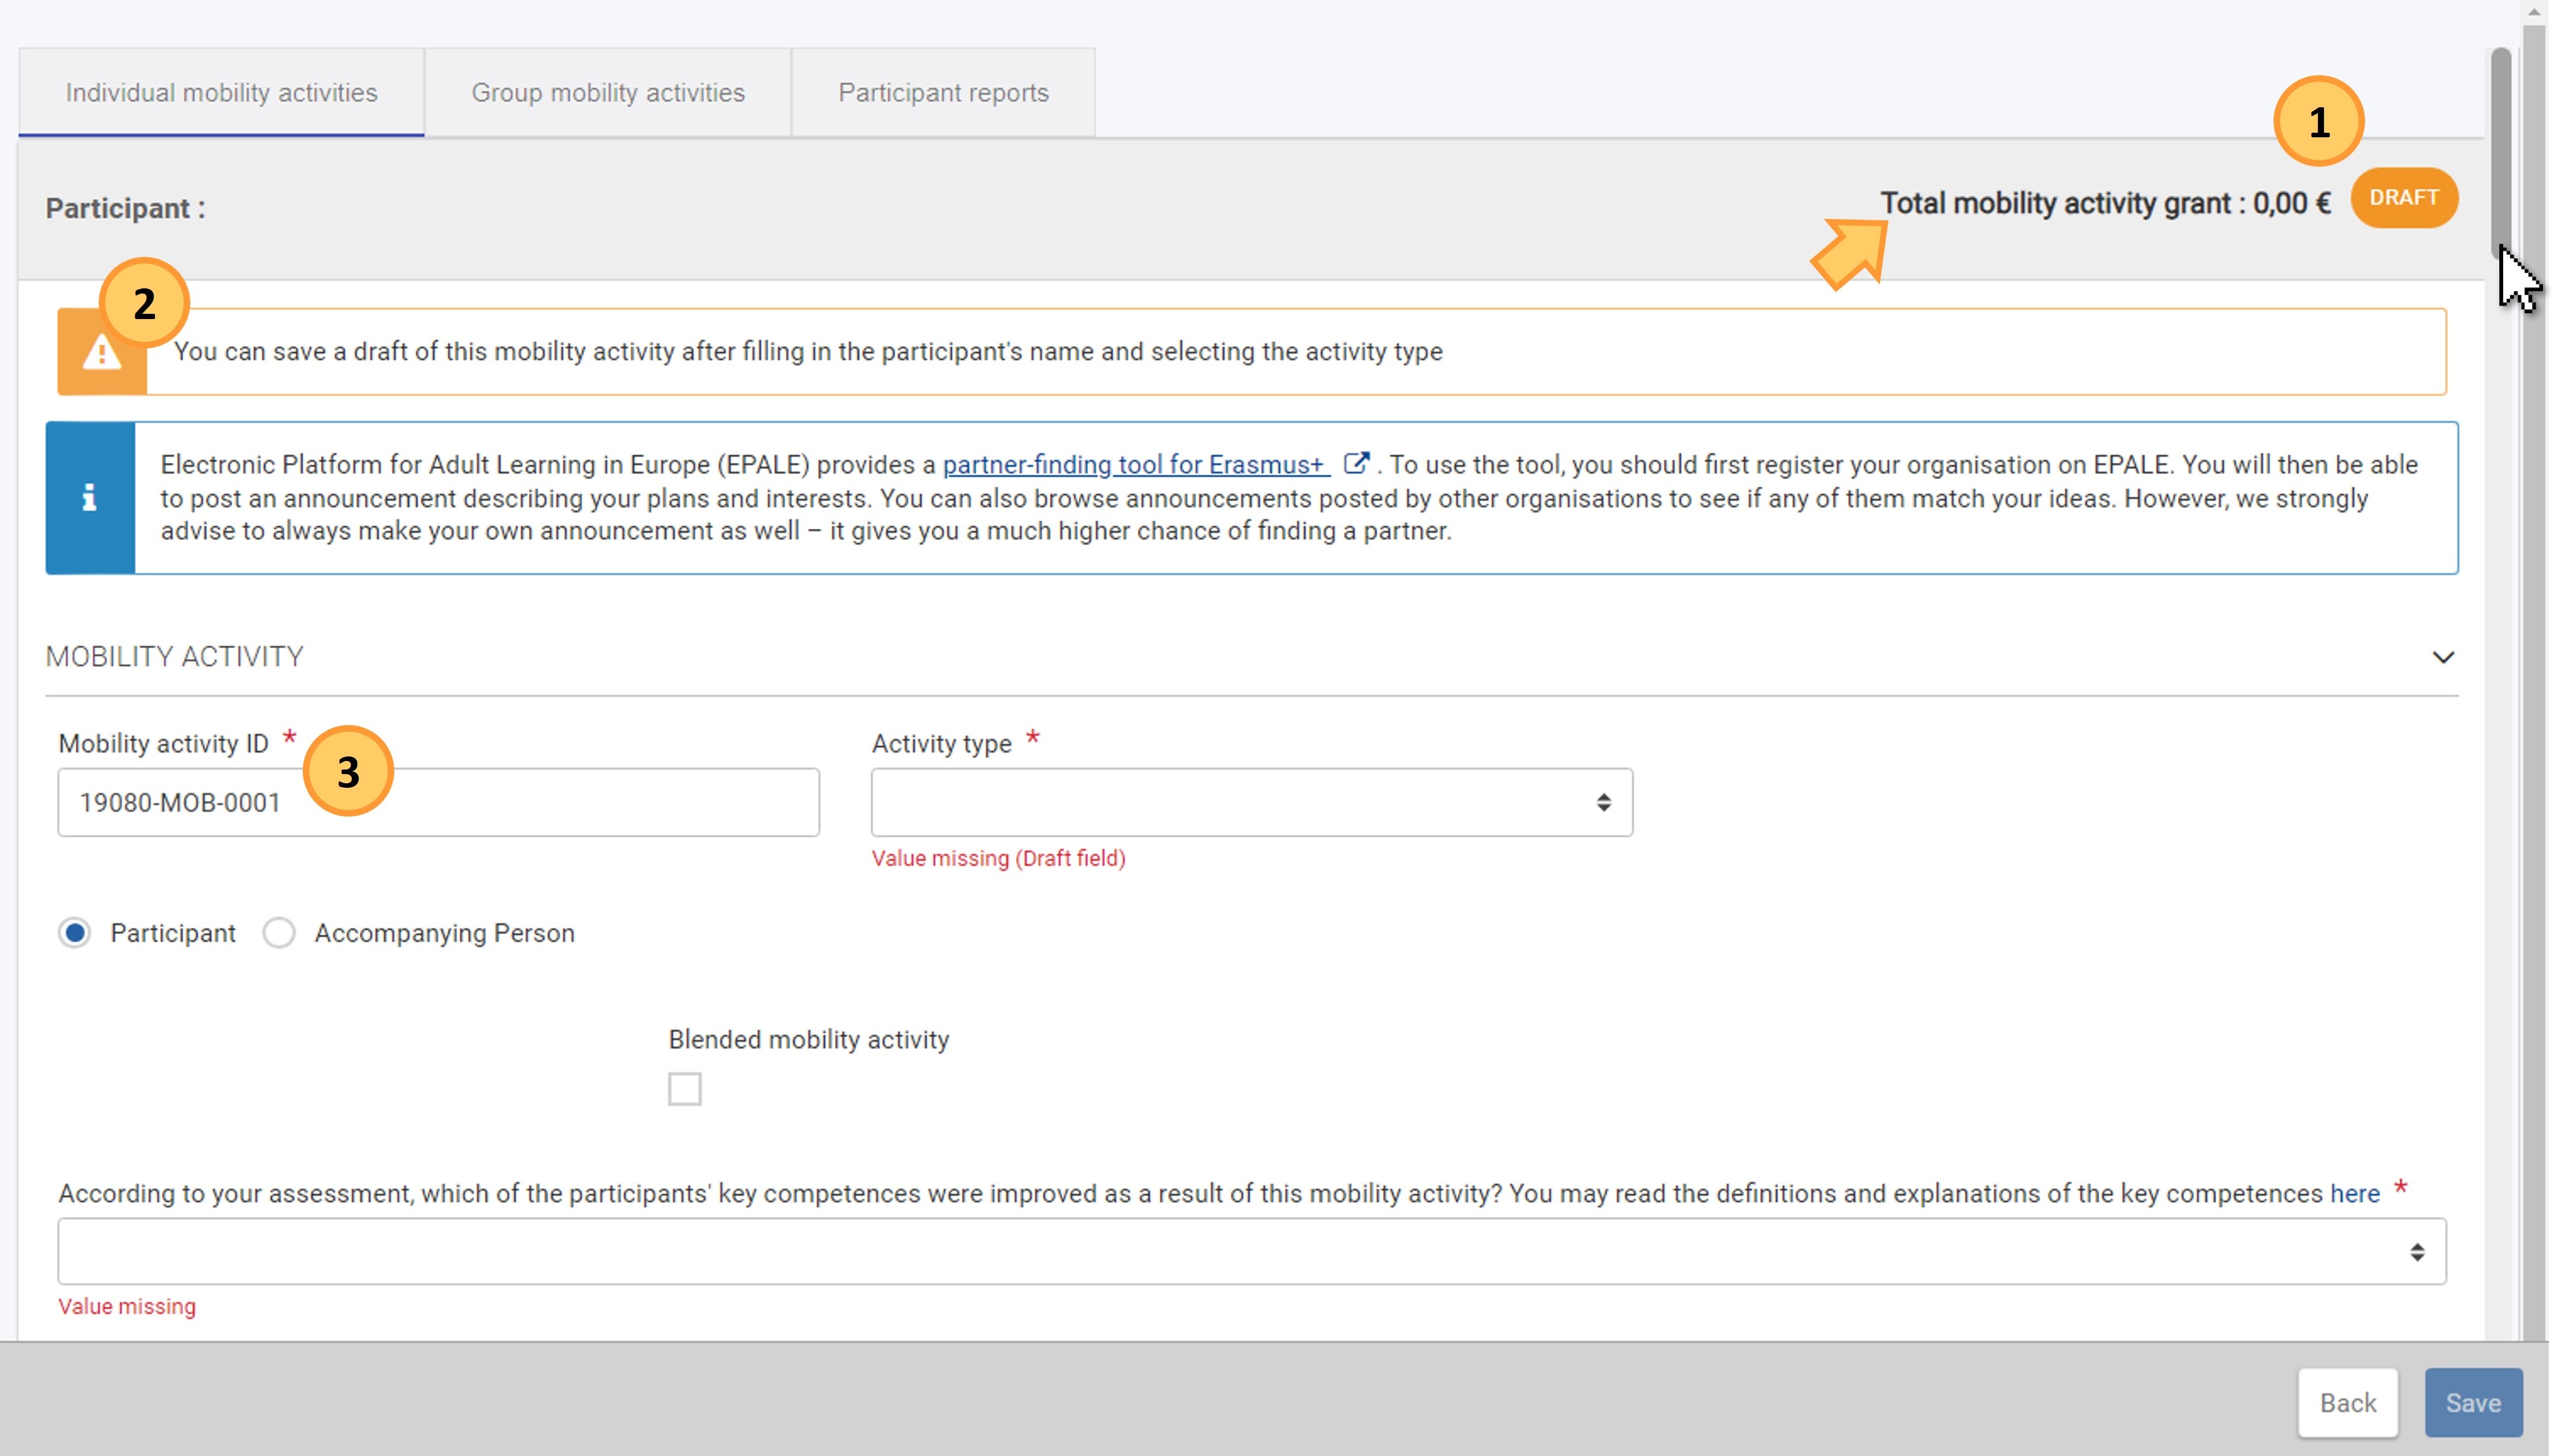
Task: Open the partner-finding tool for Erasmus+ link
Action: click(x=1135, y=465)
